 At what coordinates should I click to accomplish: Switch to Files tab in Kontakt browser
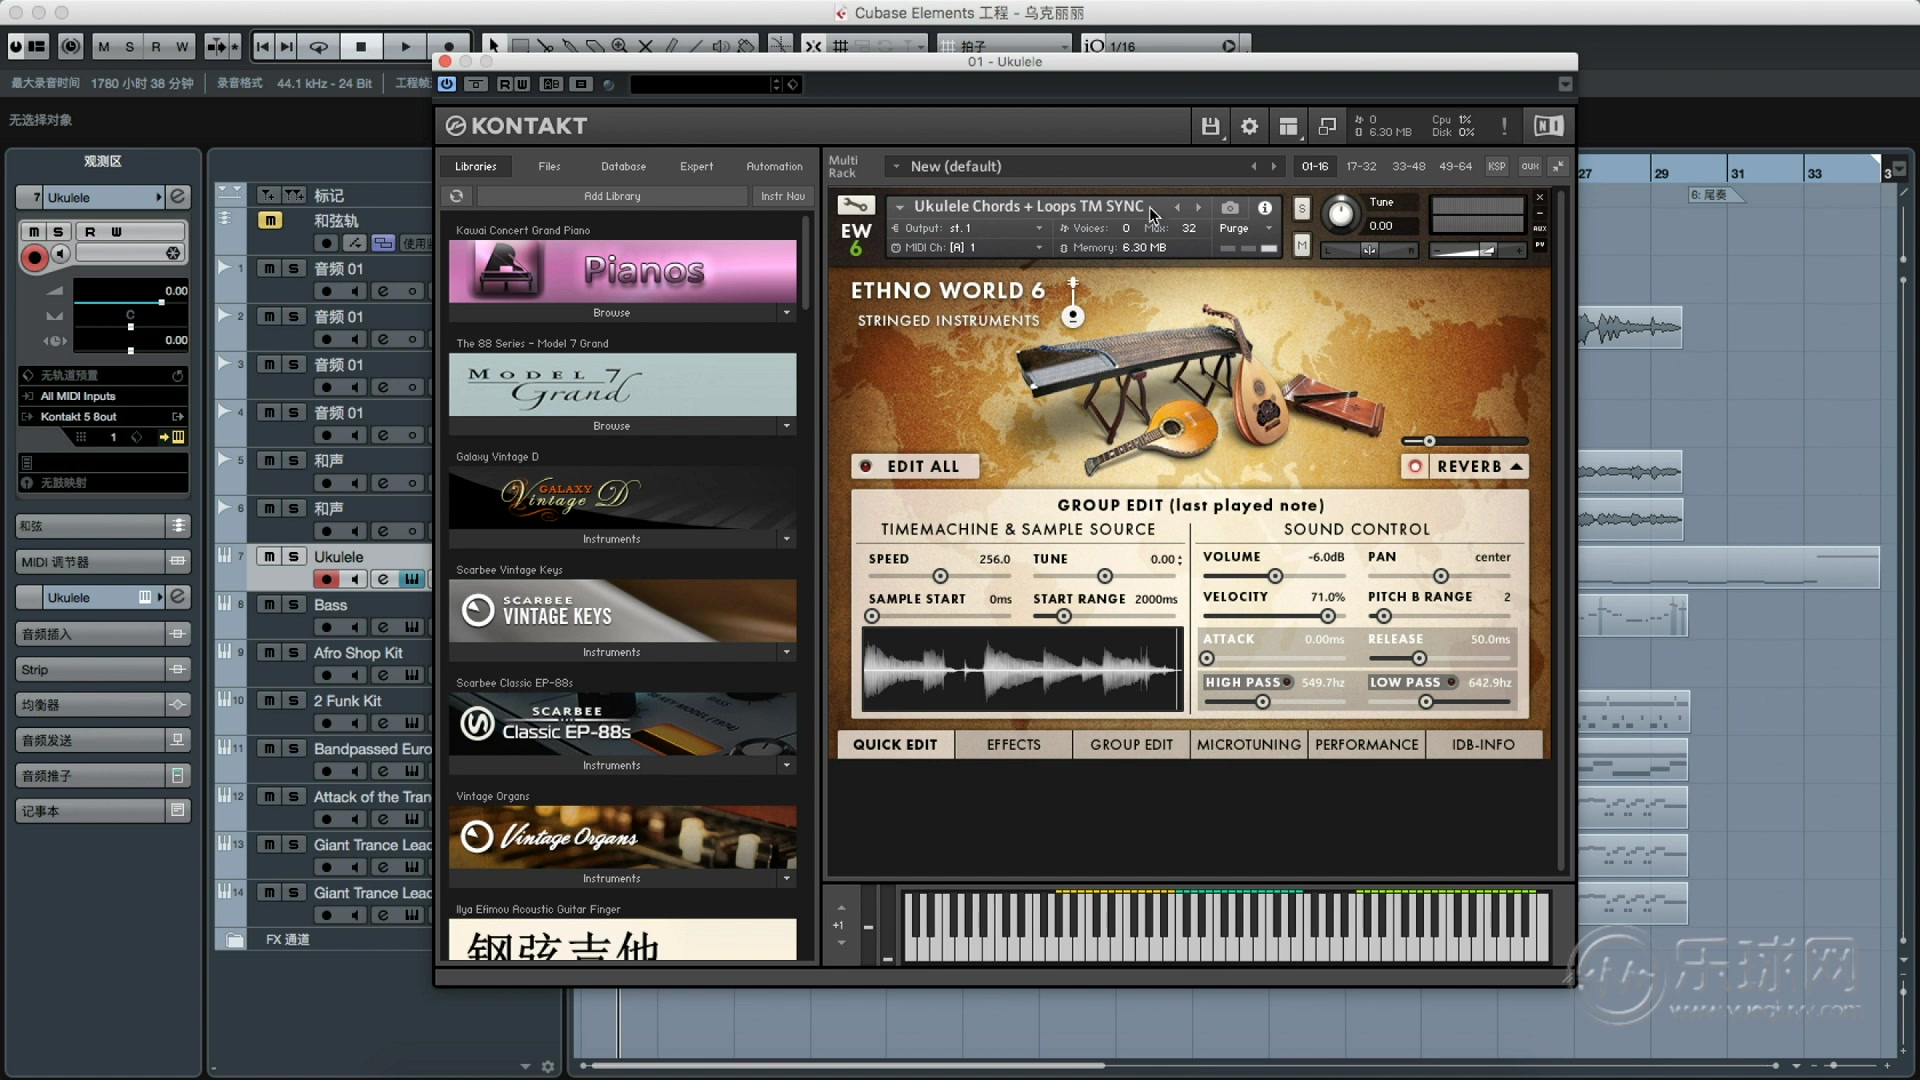coord(549,166)
